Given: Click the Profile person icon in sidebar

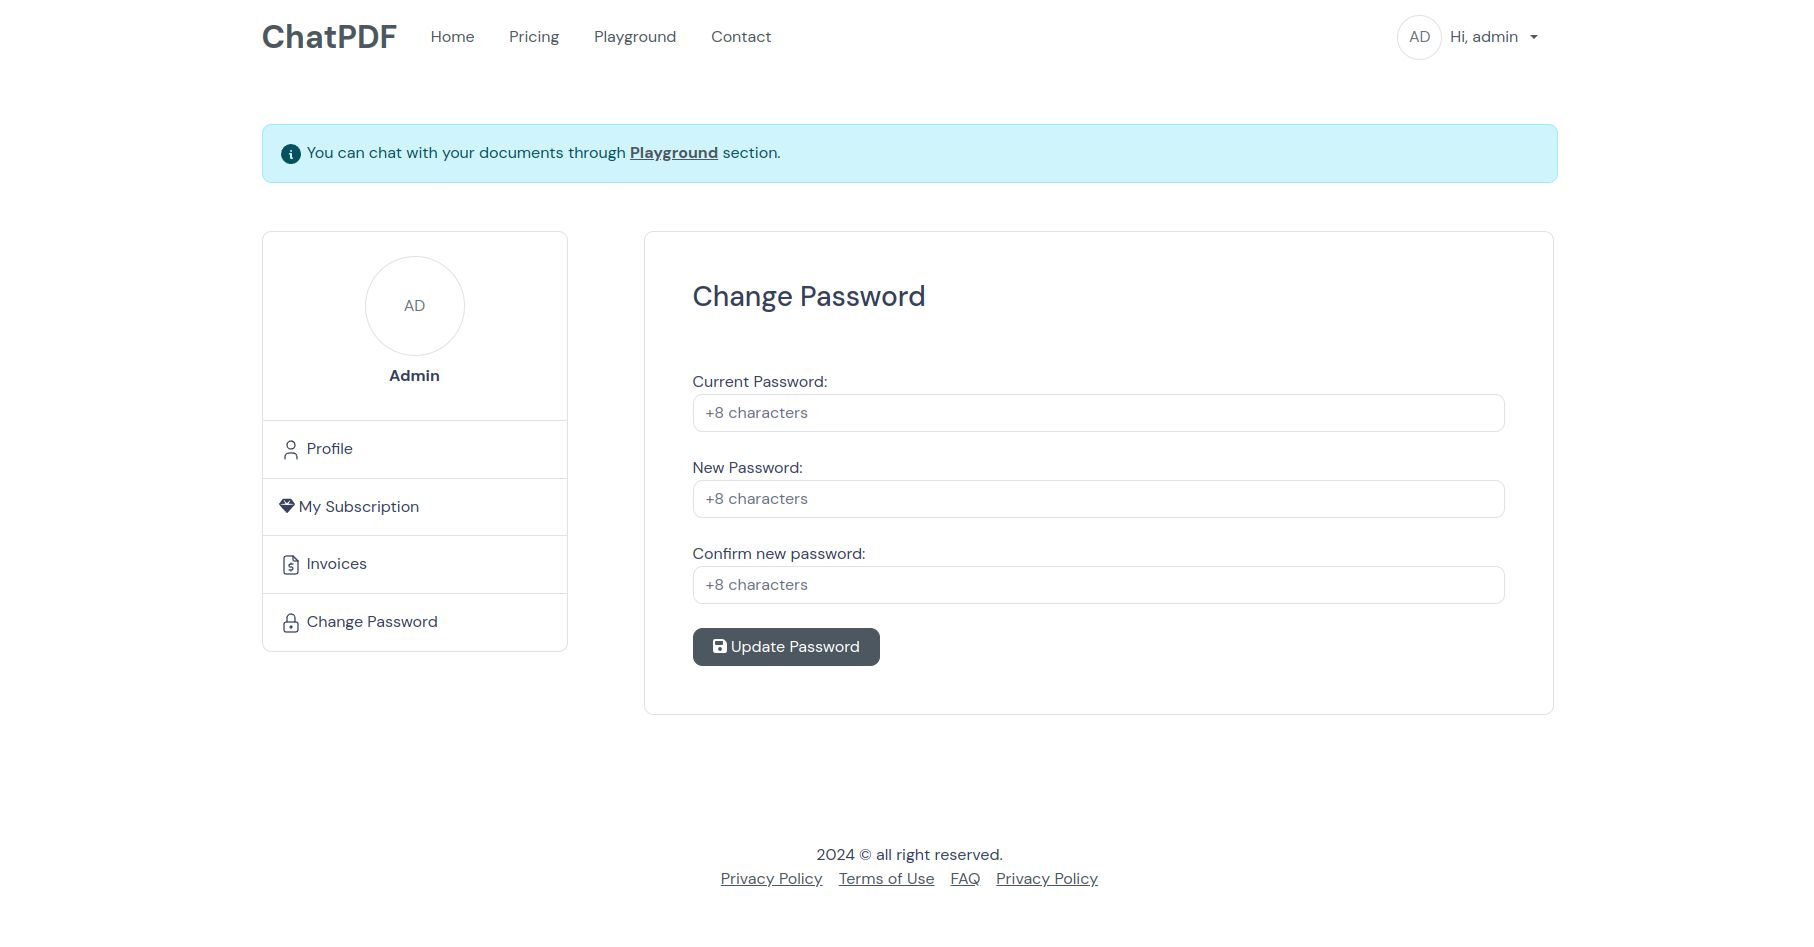Looking at the screenshot, I should pos(290,450).
